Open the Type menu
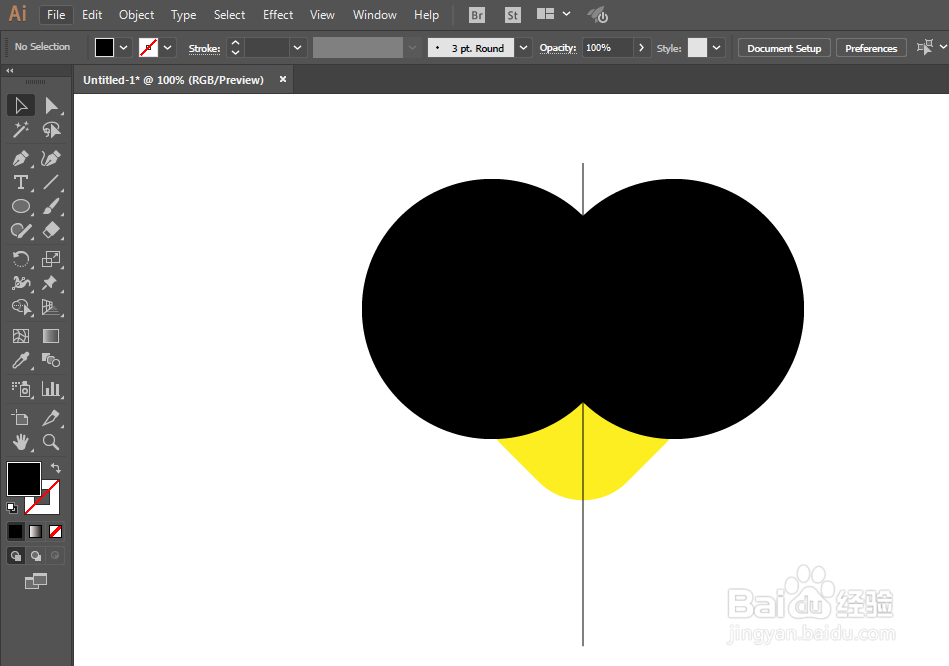Screen dimensions: 949x666 pos(183,15)
